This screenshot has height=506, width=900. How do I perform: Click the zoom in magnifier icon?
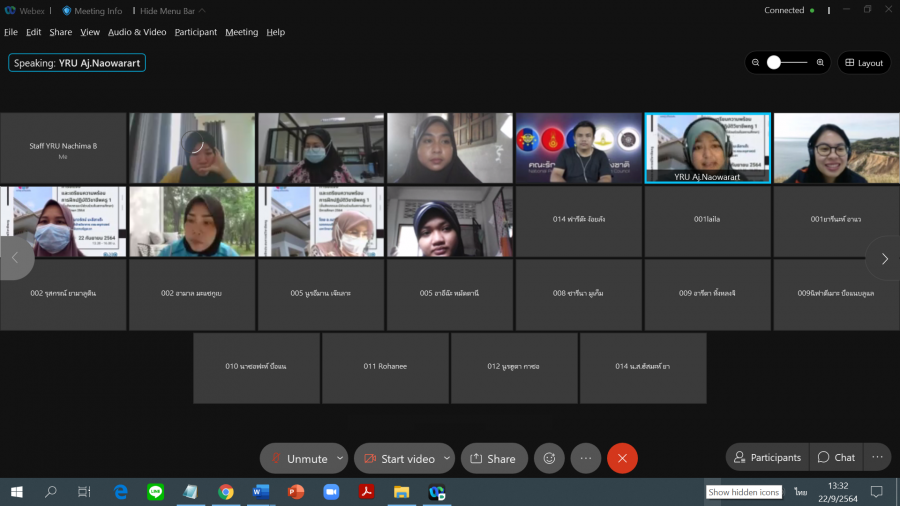point(821,62)
